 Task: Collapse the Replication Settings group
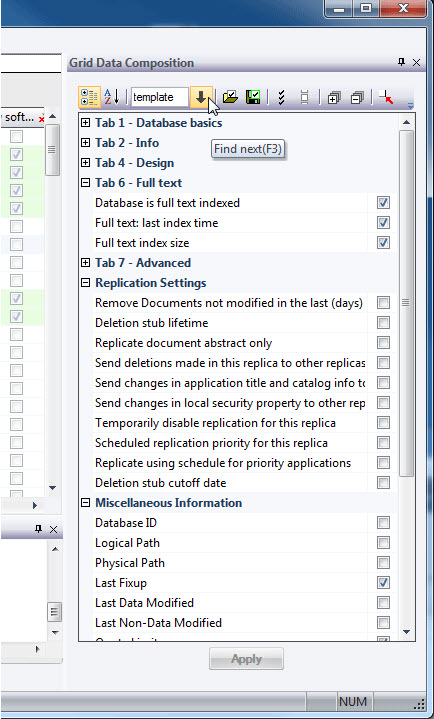85,283
